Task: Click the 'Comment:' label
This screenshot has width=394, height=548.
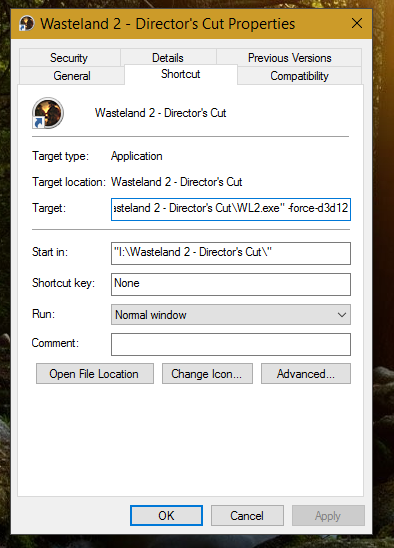Action: tap(55, 343)
